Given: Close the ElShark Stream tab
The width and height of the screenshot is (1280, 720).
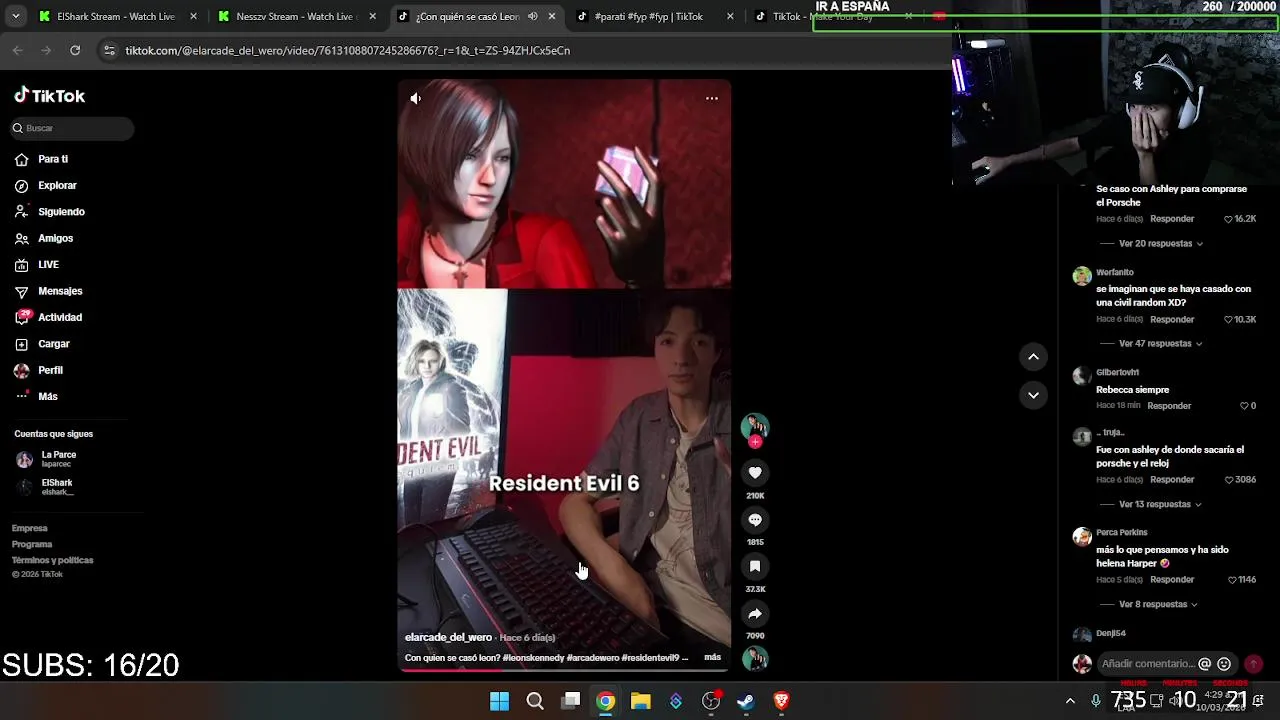Looking at the screenshot, I should tap(194, 16).
